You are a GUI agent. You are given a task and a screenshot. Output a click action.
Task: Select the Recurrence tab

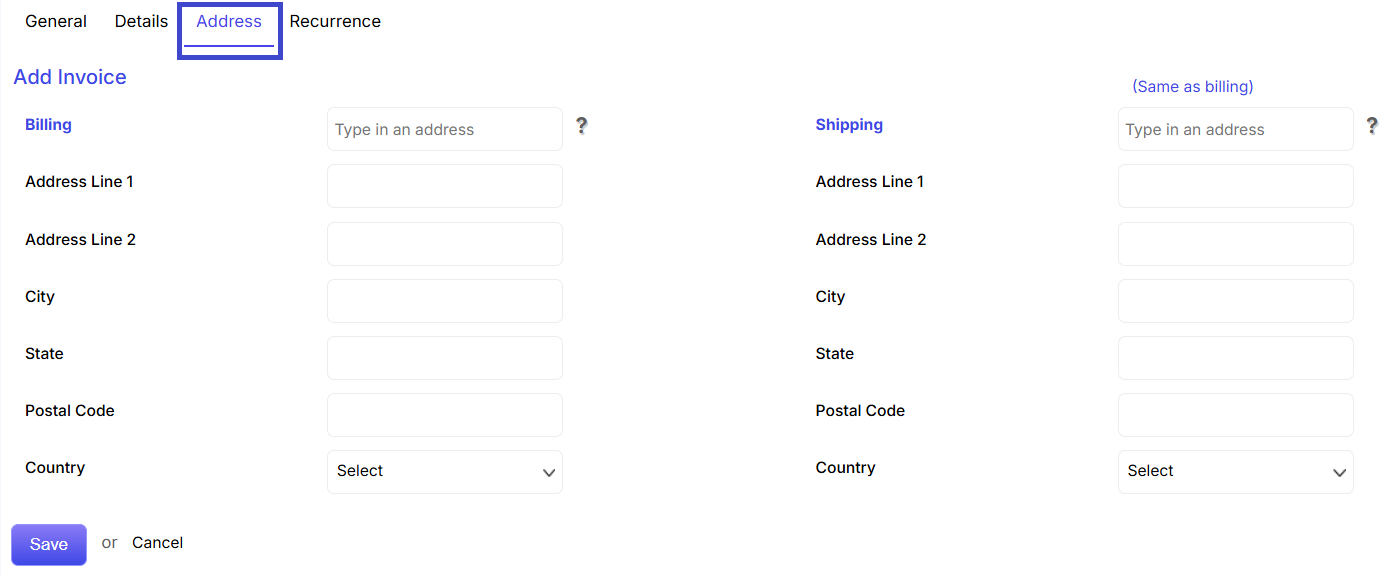point(335,21)
